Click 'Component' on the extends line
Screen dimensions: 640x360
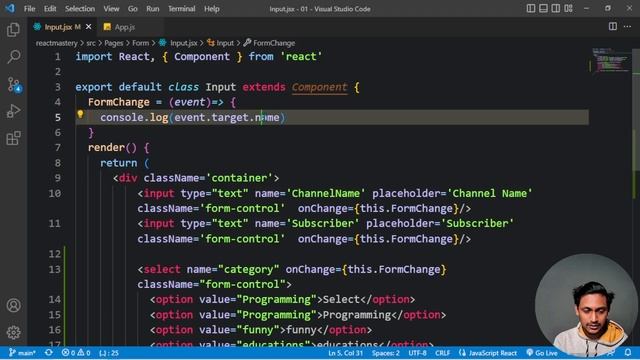[319, 87]
